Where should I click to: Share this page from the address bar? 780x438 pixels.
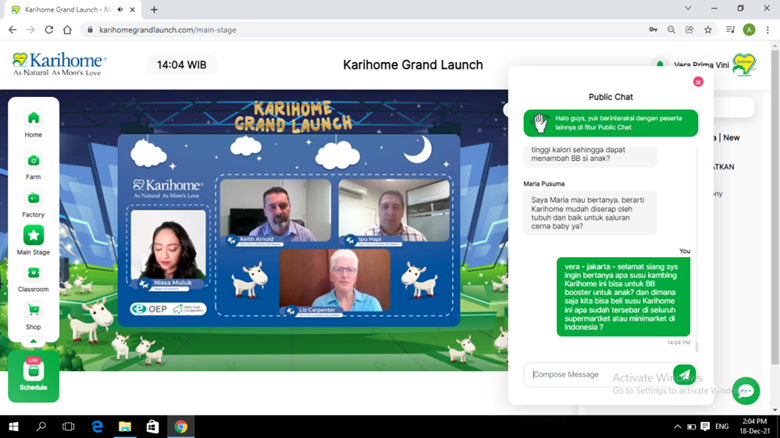tap(689, 30)
